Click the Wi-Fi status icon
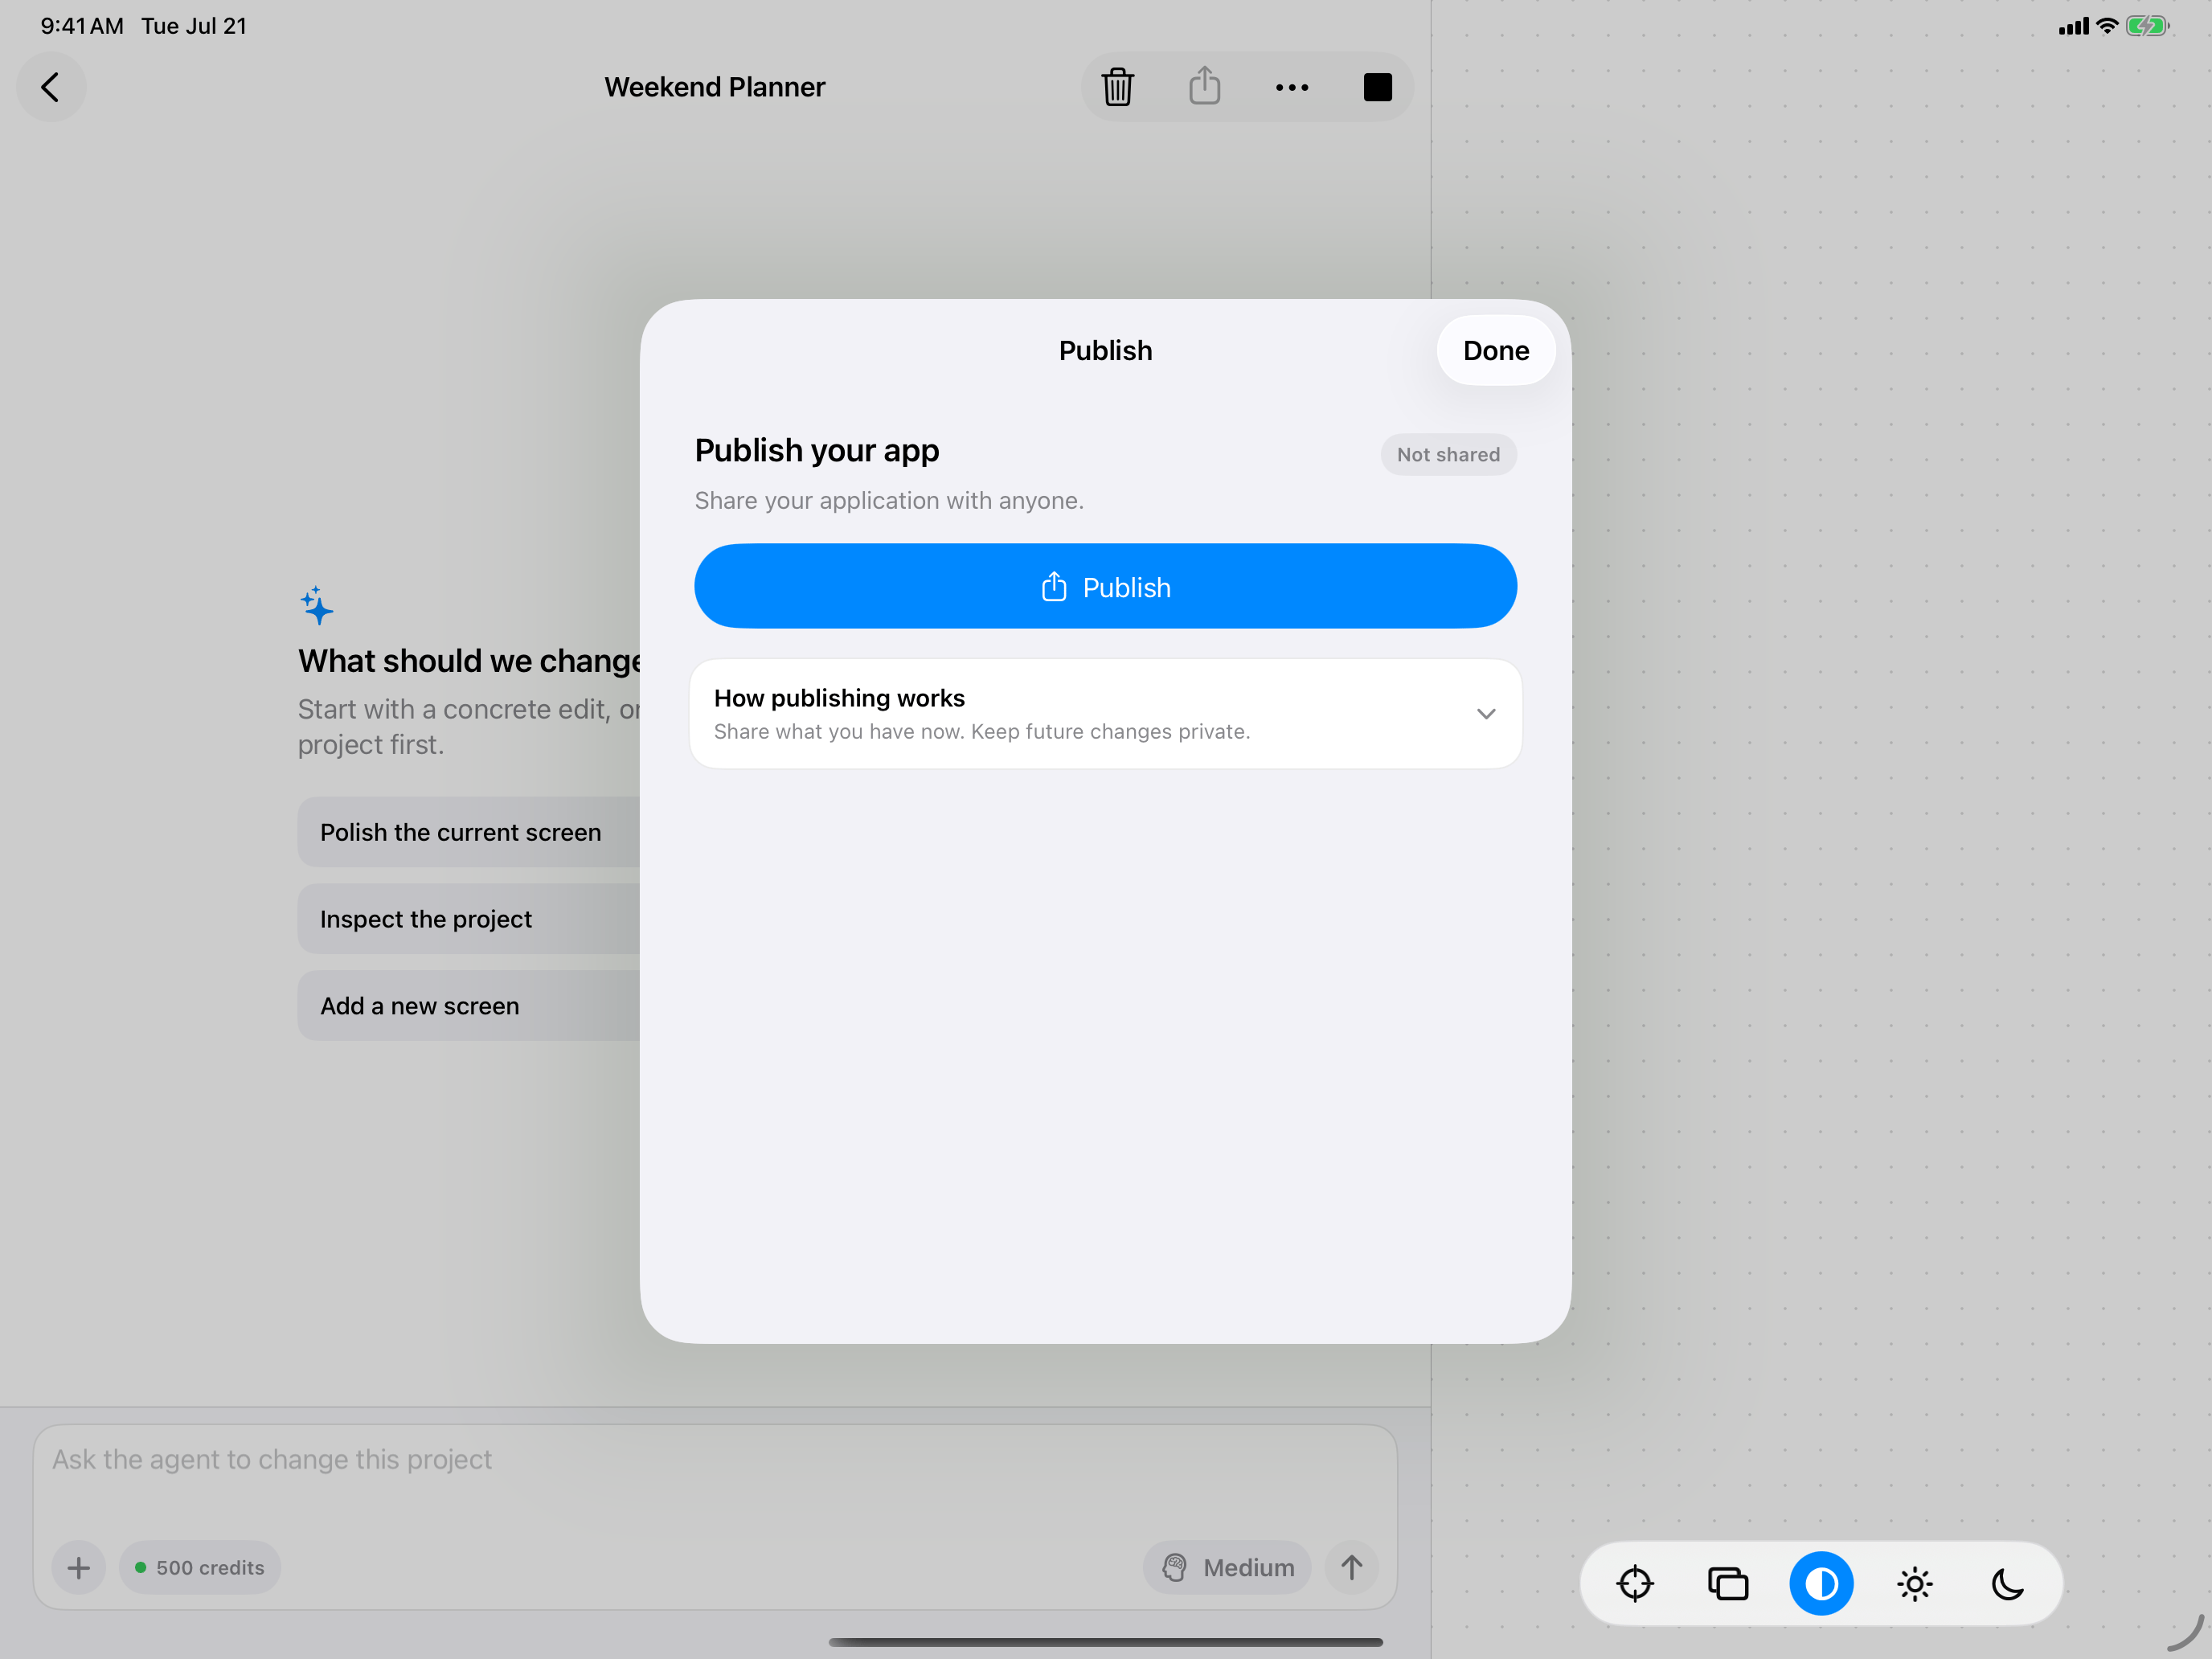 pyautogui.click(x=2107, y=26)
